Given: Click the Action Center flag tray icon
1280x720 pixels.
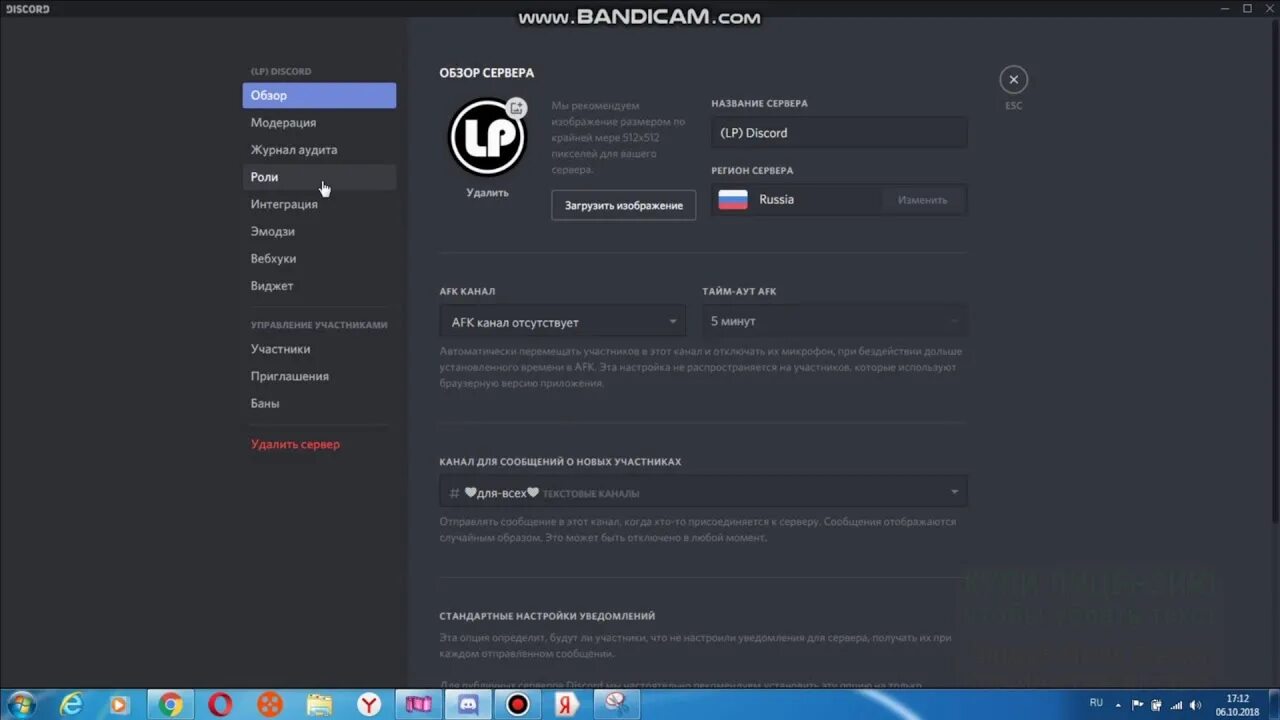Looking at the screenshot, I should 1137,704.
